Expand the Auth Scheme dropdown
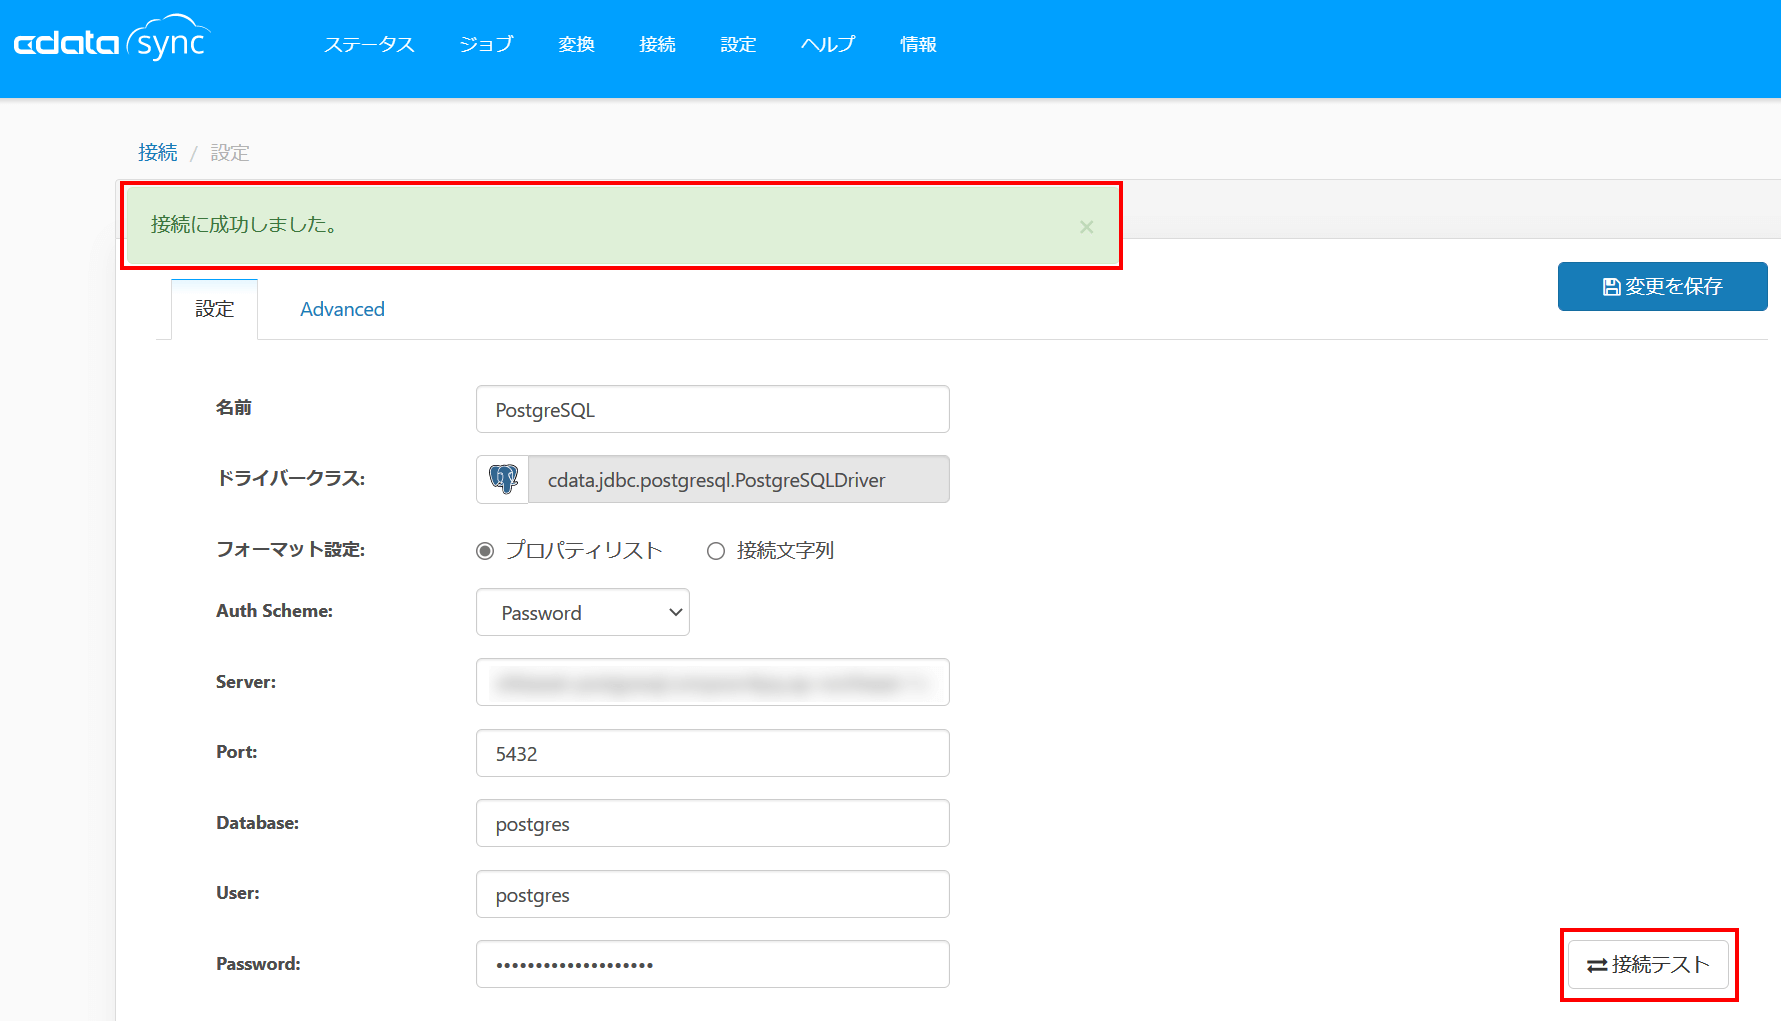Screen dimensions: 1781x1021 pyautogui.click(x=583, y=612)
